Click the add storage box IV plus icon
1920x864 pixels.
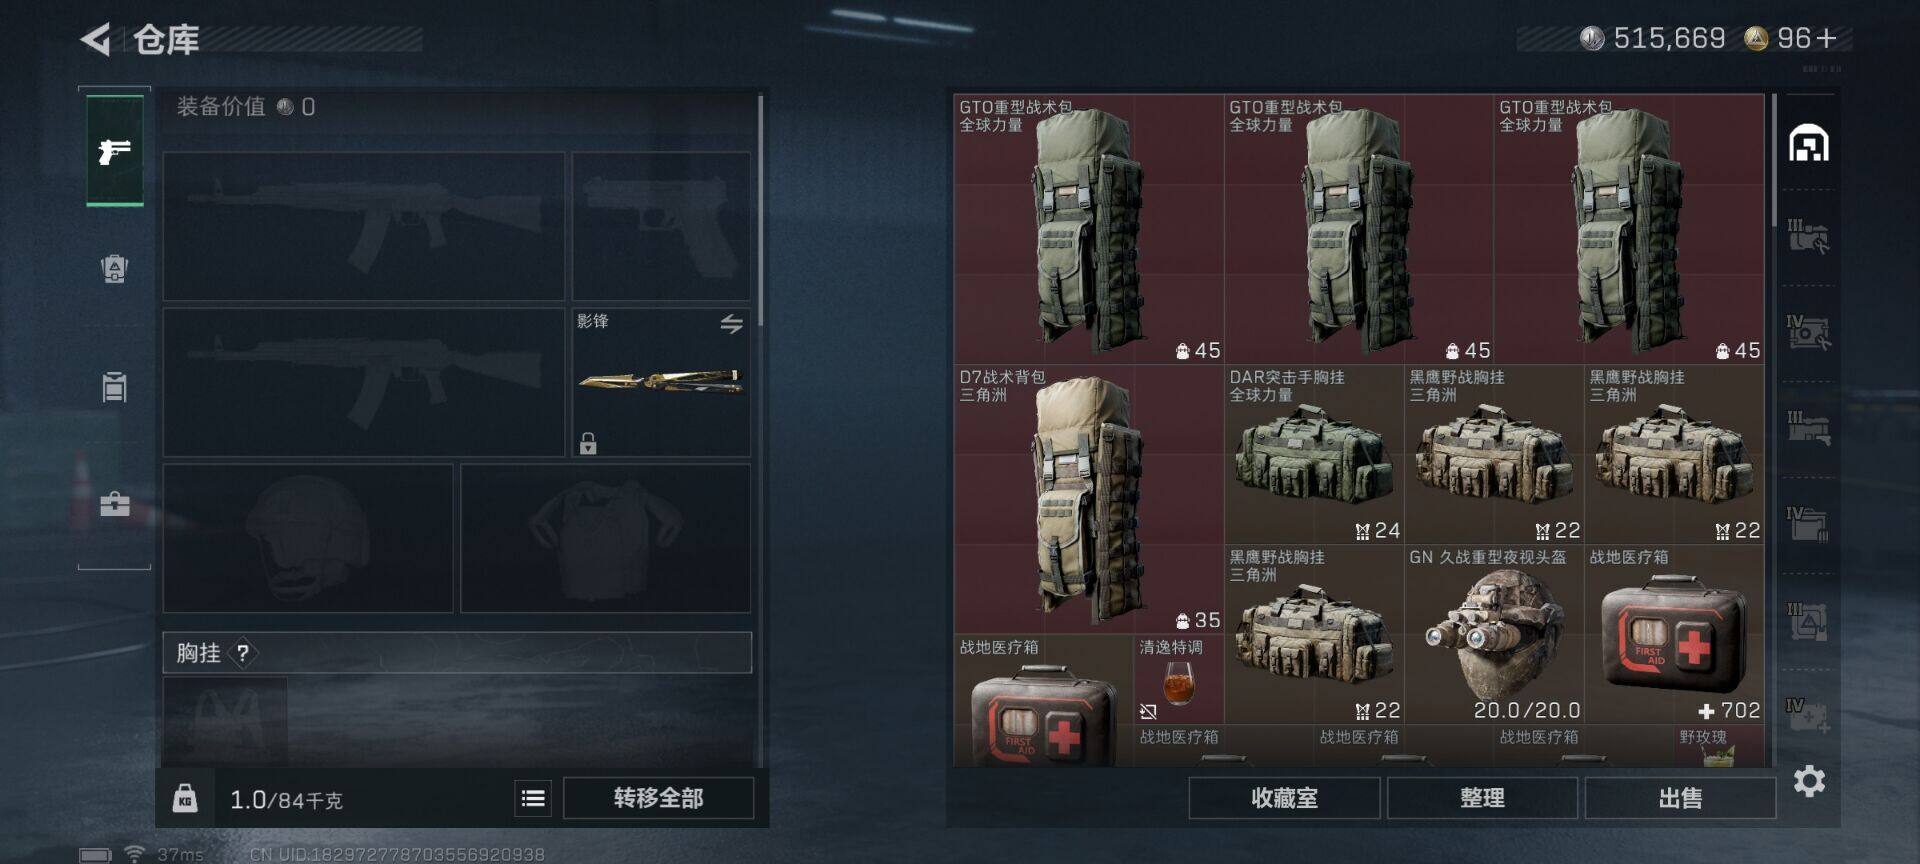pos(1809,716)
